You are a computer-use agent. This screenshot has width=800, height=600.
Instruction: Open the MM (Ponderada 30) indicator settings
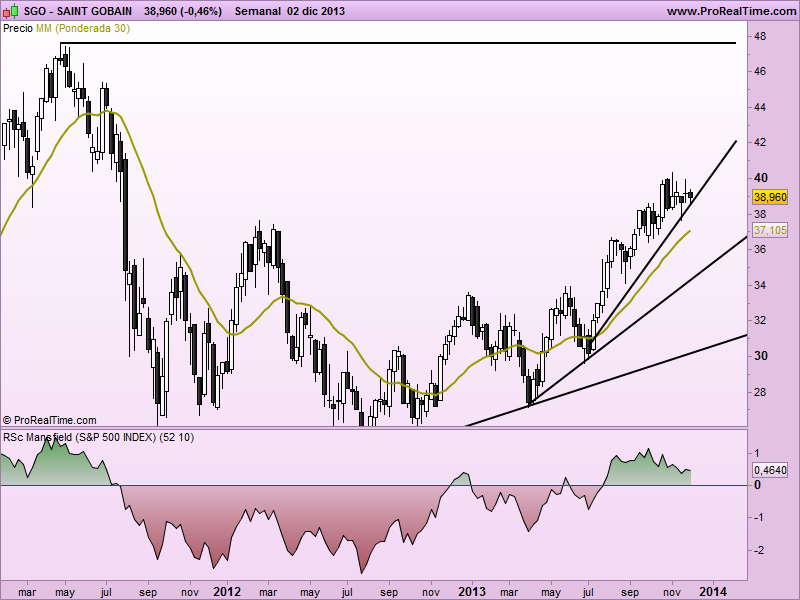[83, 29]
